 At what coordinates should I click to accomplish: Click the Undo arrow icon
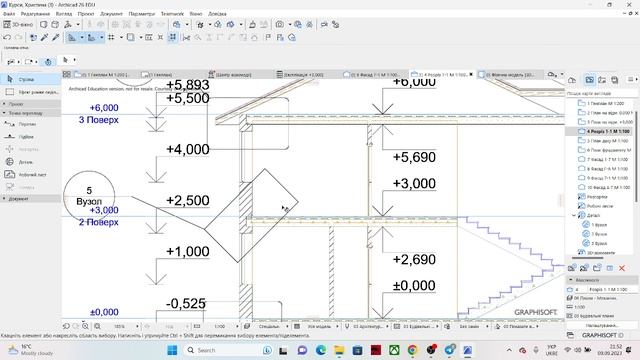tap(7, 38)
